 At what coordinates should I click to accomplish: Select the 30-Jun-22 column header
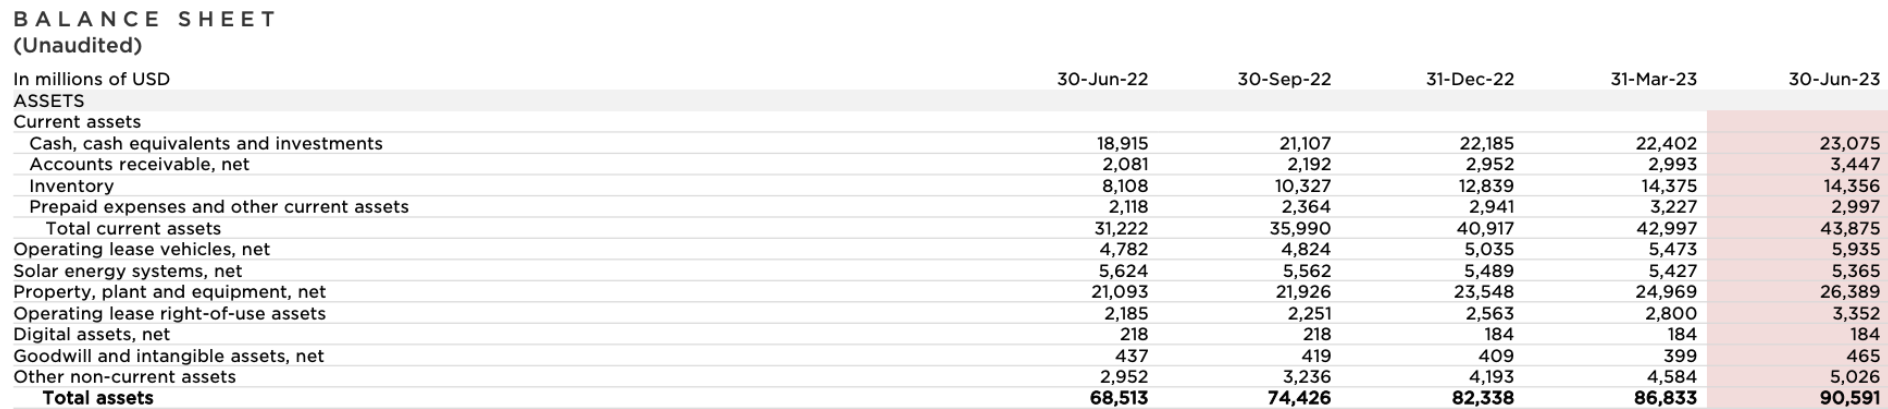(1102, 79)
